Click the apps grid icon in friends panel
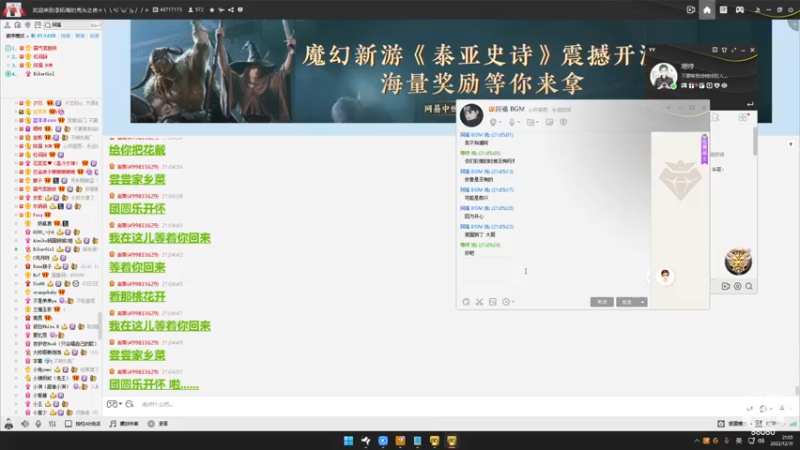This screenshot has height=450, width=800. 742,118
